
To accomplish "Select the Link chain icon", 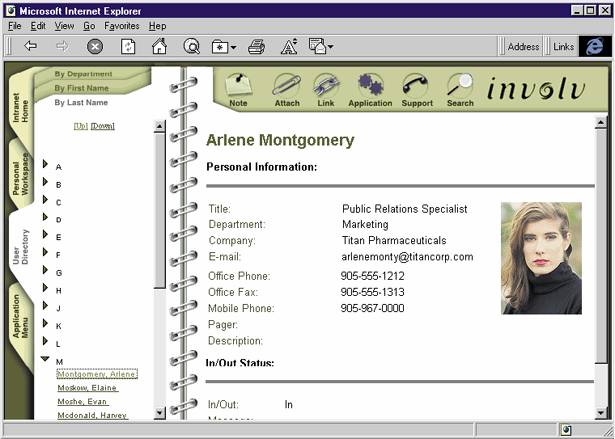I will point(326,88).
